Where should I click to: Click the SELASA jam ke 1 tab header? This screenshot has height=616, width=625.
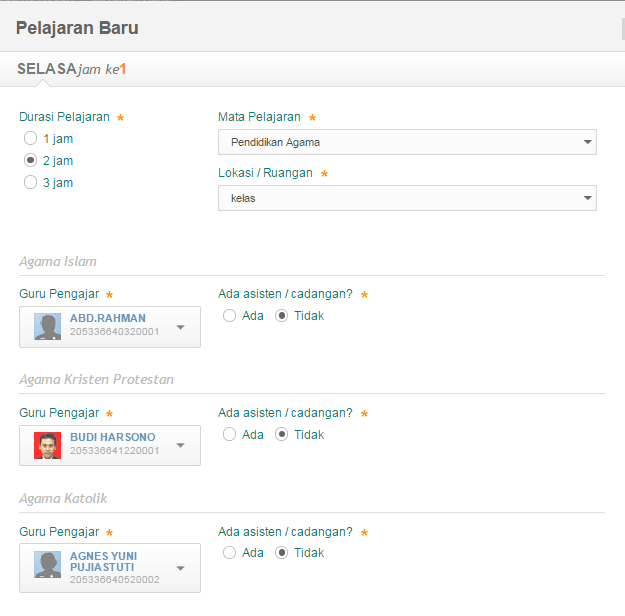coord(72,69)
